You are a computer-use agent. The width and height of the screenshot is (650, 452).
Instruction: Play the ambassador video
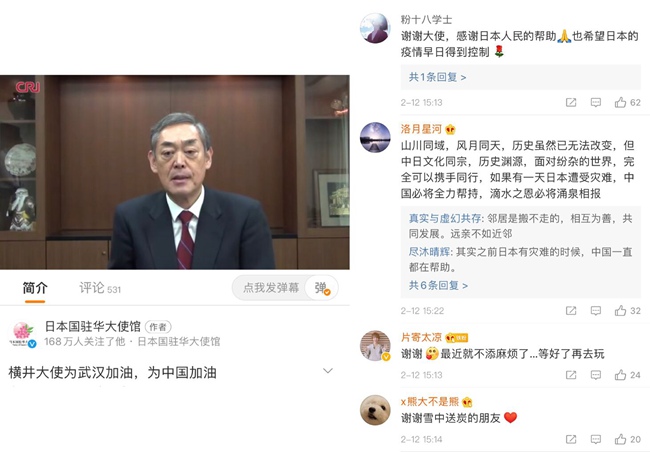click(175, 172)
